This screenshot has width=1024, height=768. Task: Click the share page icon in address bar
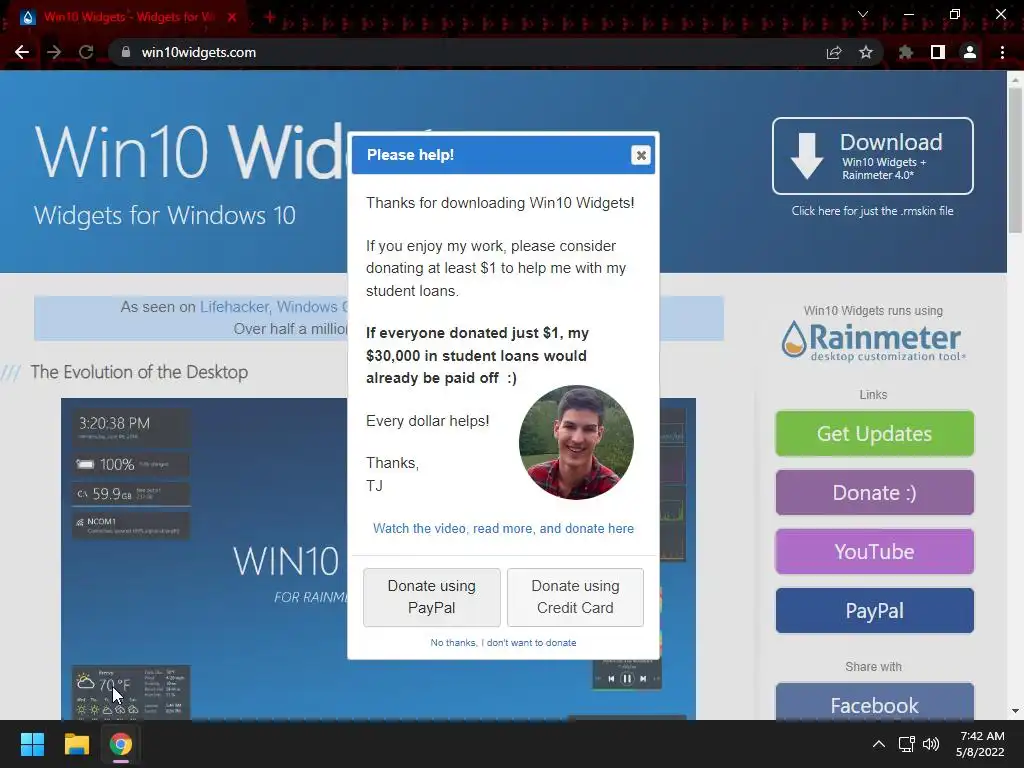(834, 52)
